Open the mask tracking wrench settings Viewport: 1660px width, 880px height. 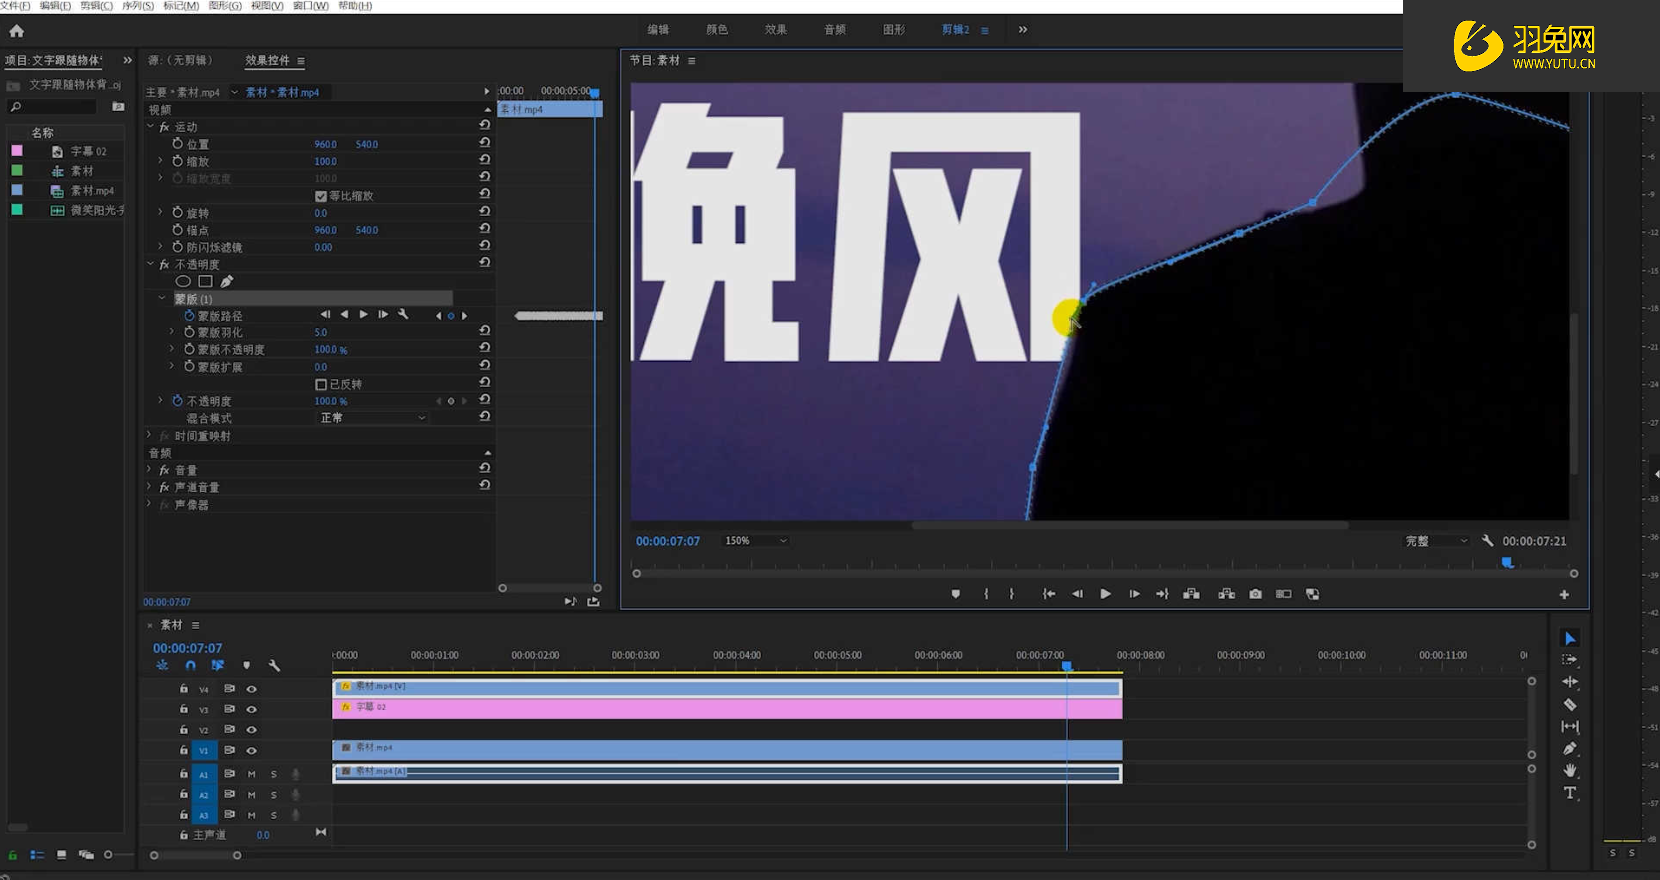coord(403,315)
